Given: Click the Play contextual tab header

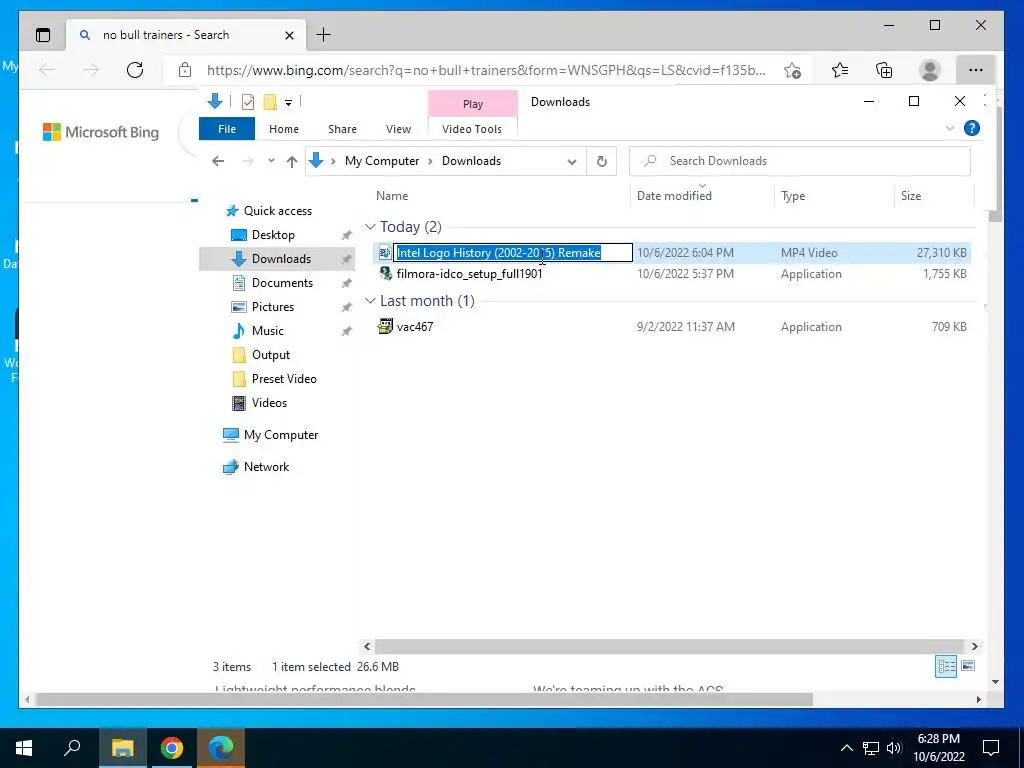Looking at the screenshot, I should tap(473, 104).
